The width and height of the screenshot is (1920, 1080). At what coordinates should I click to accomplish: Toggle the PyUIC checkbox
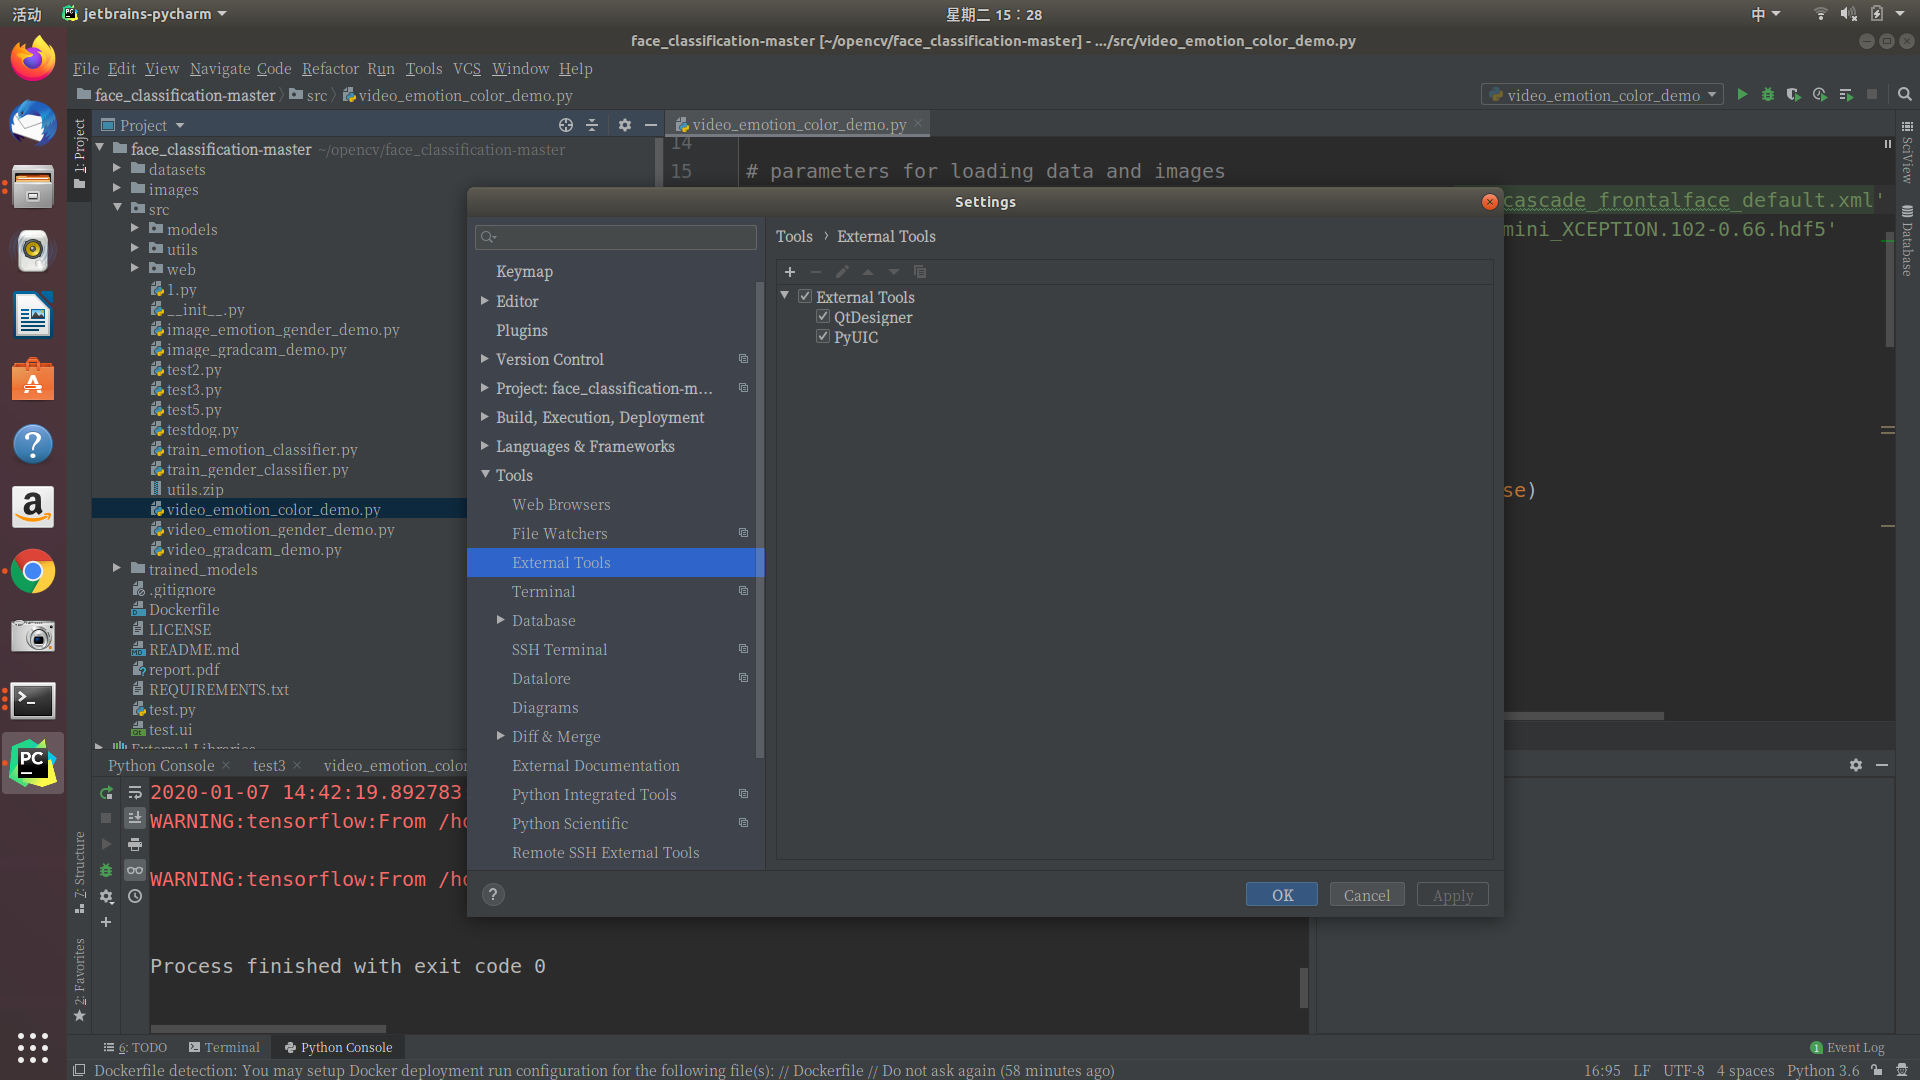coord(823,337)
